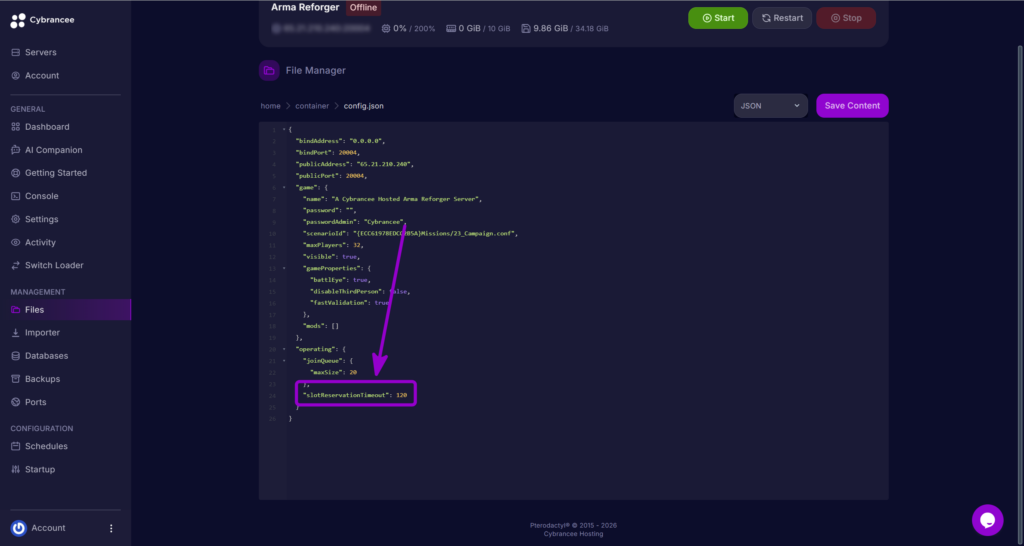This screenshot has width=1024, height=546.
Task: Click the "slotReservationTimeout": 120 line
Action: coord(355,395)
